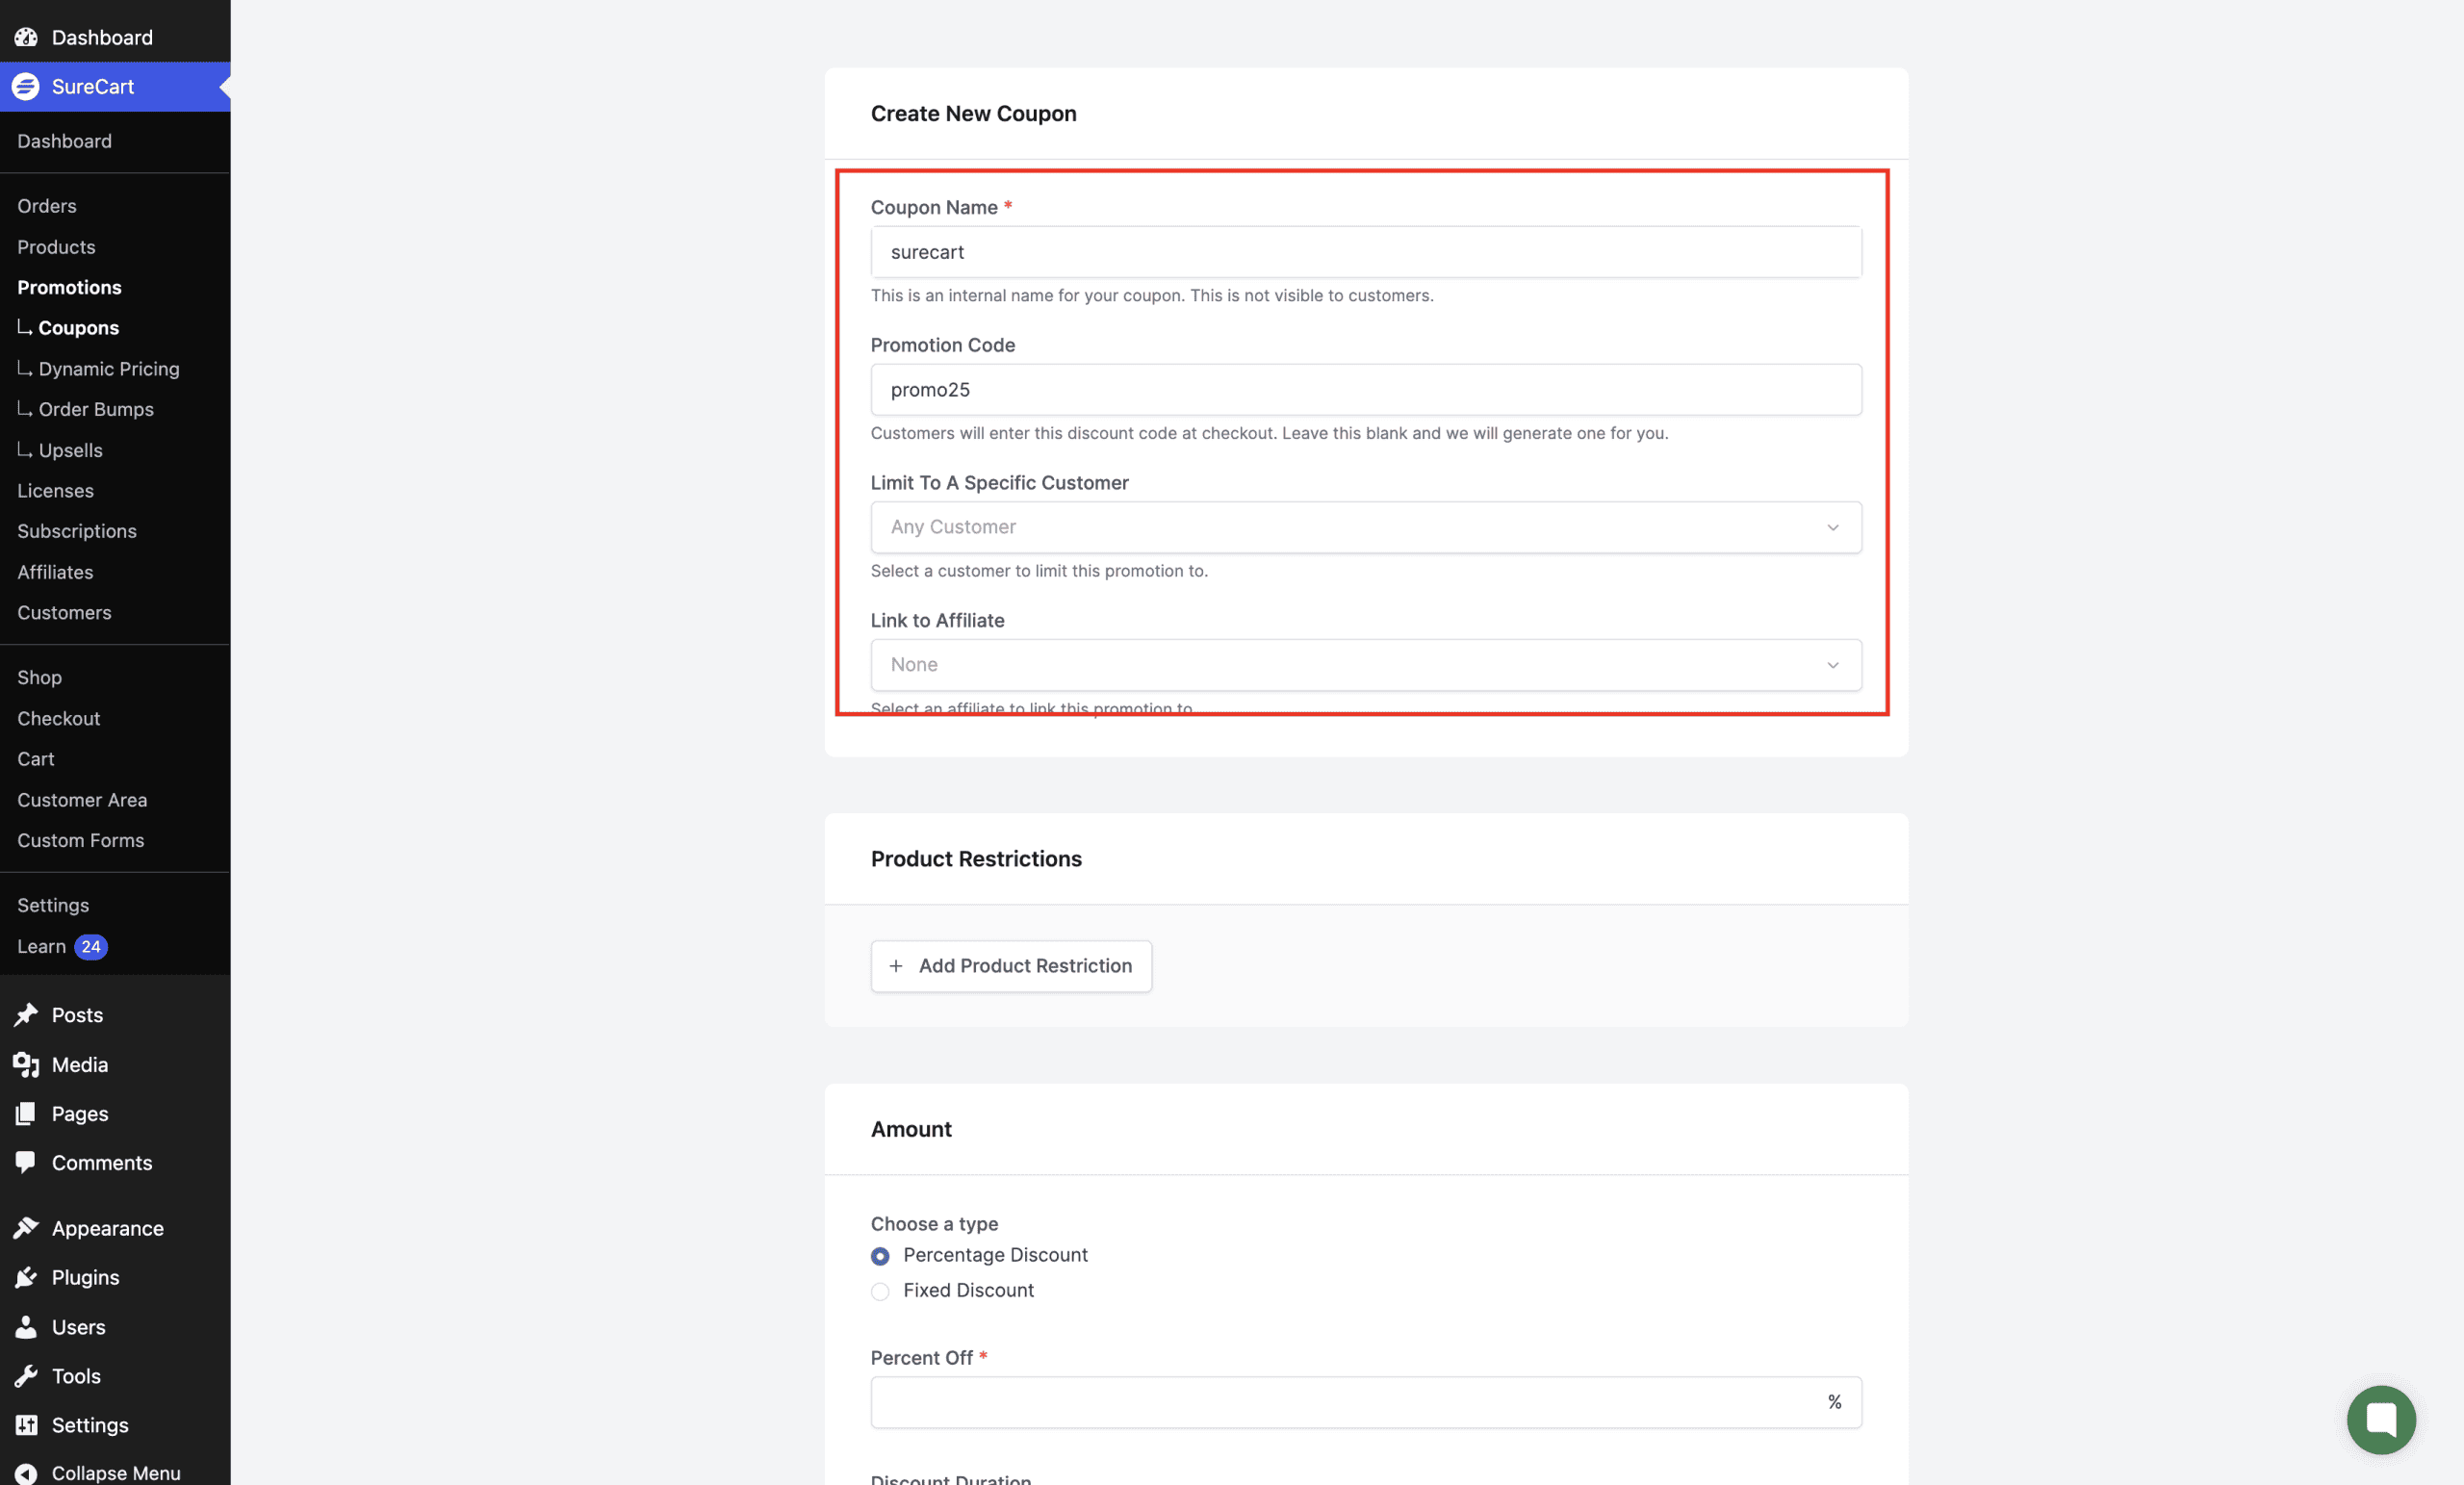Click the Collapse Menu arrow icon

coord(26,1473)
